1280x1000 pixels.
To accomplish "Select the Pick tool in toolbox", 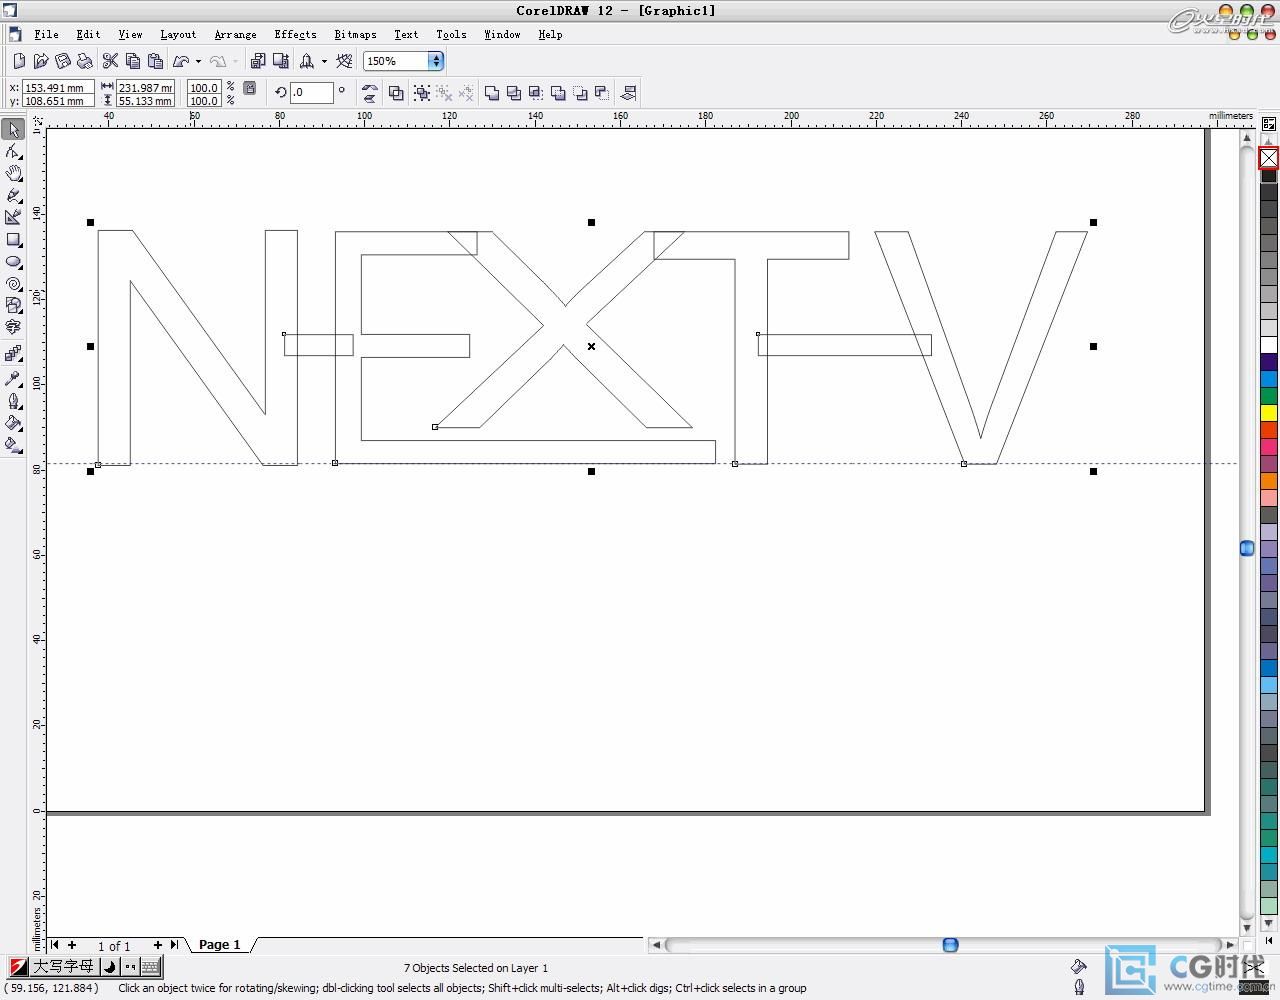I will (14, 130).
